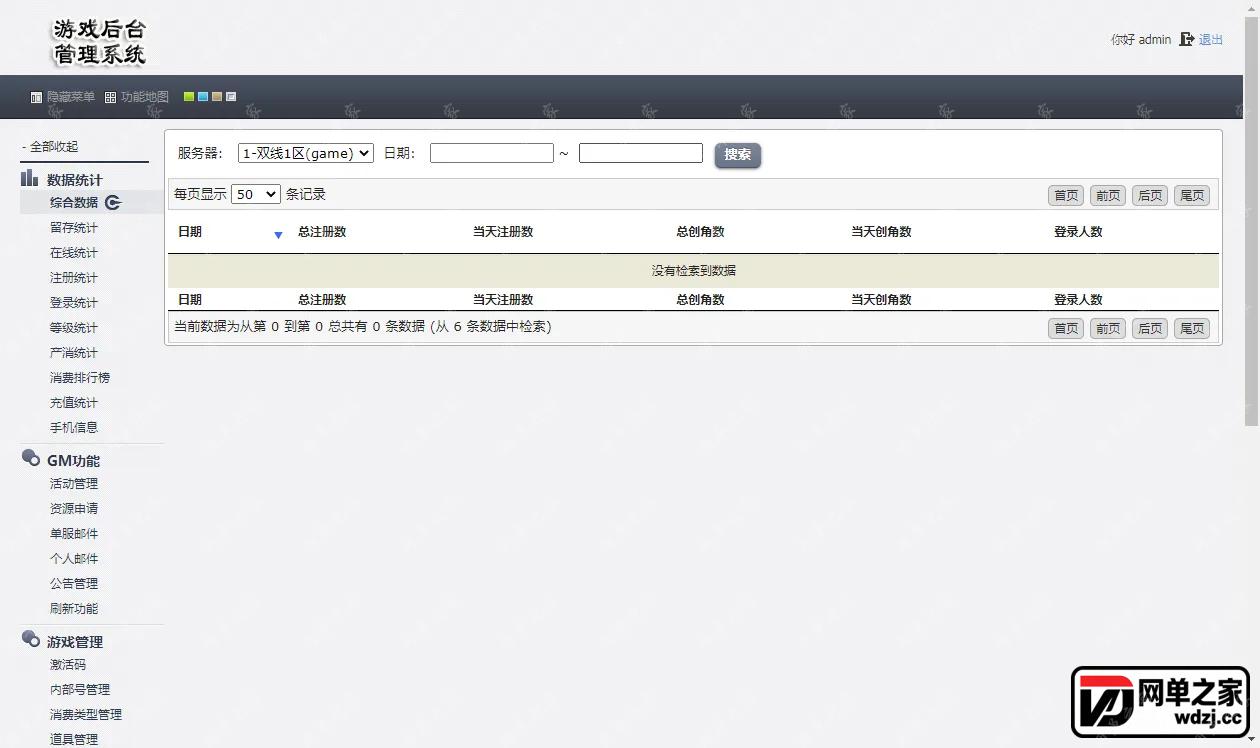This screenshot has height=748, width=1260.
Task: Click the circular marker beside 综合数据
Action: [113, 203]
